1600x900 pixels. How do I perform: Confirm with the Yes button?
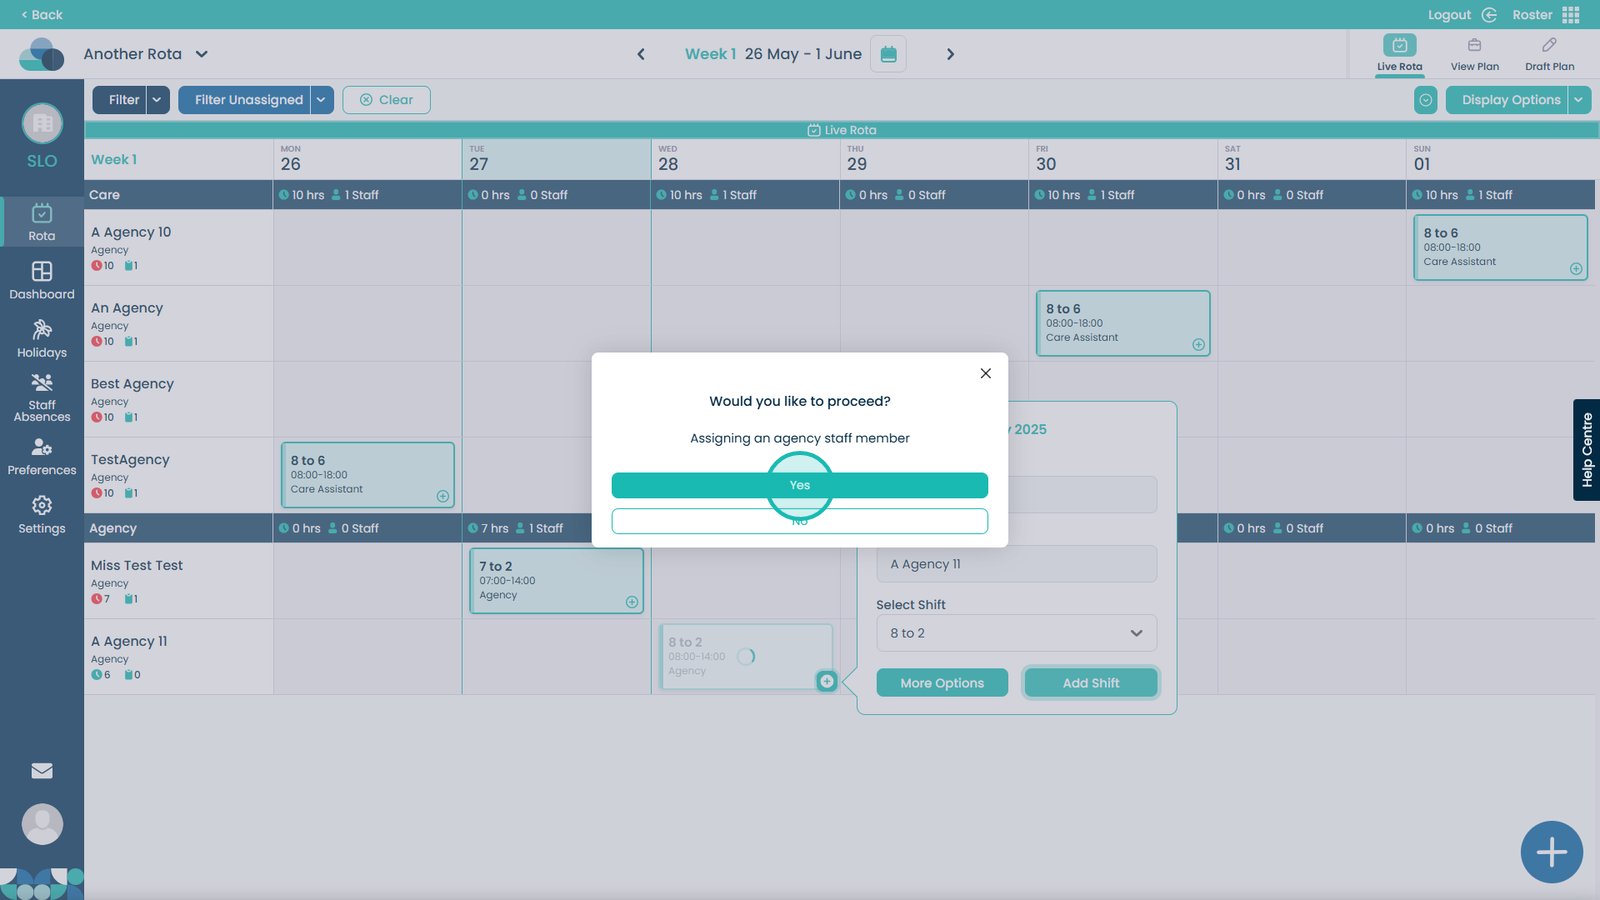tap(800, 485)
